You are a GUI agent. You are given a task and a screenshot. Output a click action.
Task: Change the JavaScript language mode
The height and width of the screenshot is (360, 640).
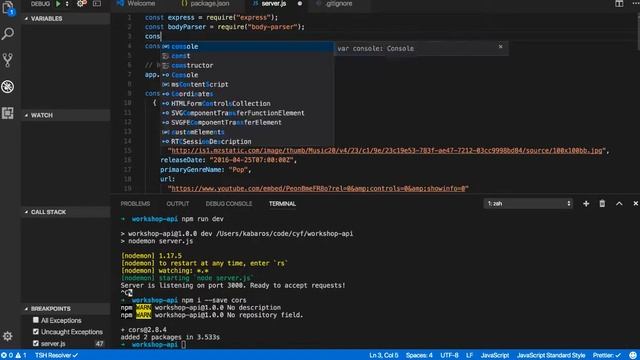(495, 356)
